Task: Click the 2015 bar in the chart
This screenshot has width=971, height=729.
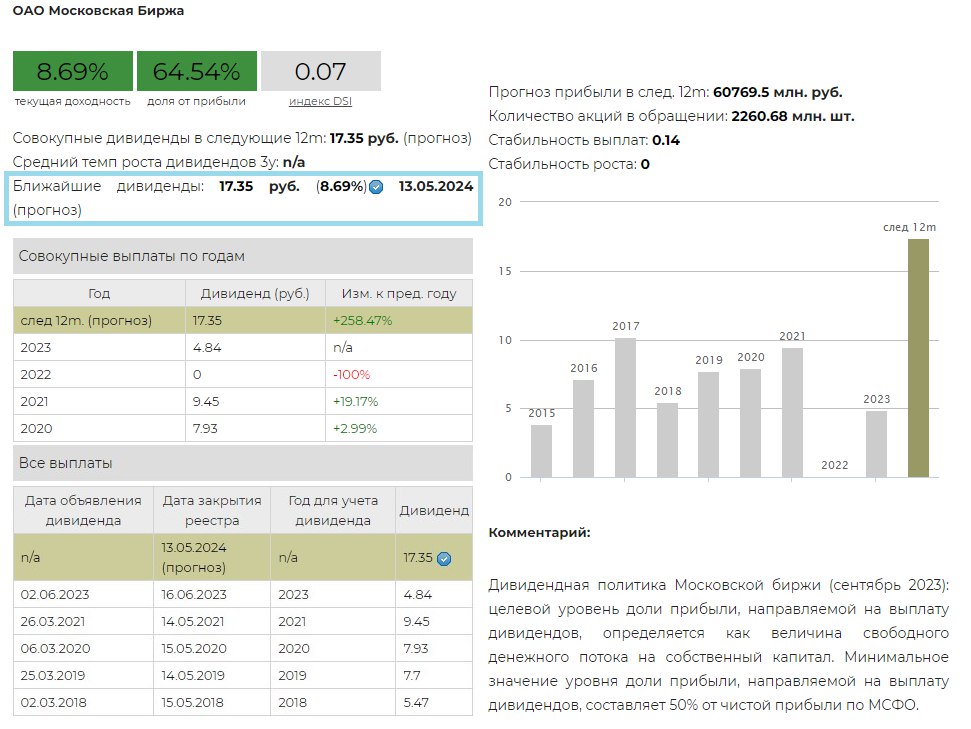Action: point(541,450)
